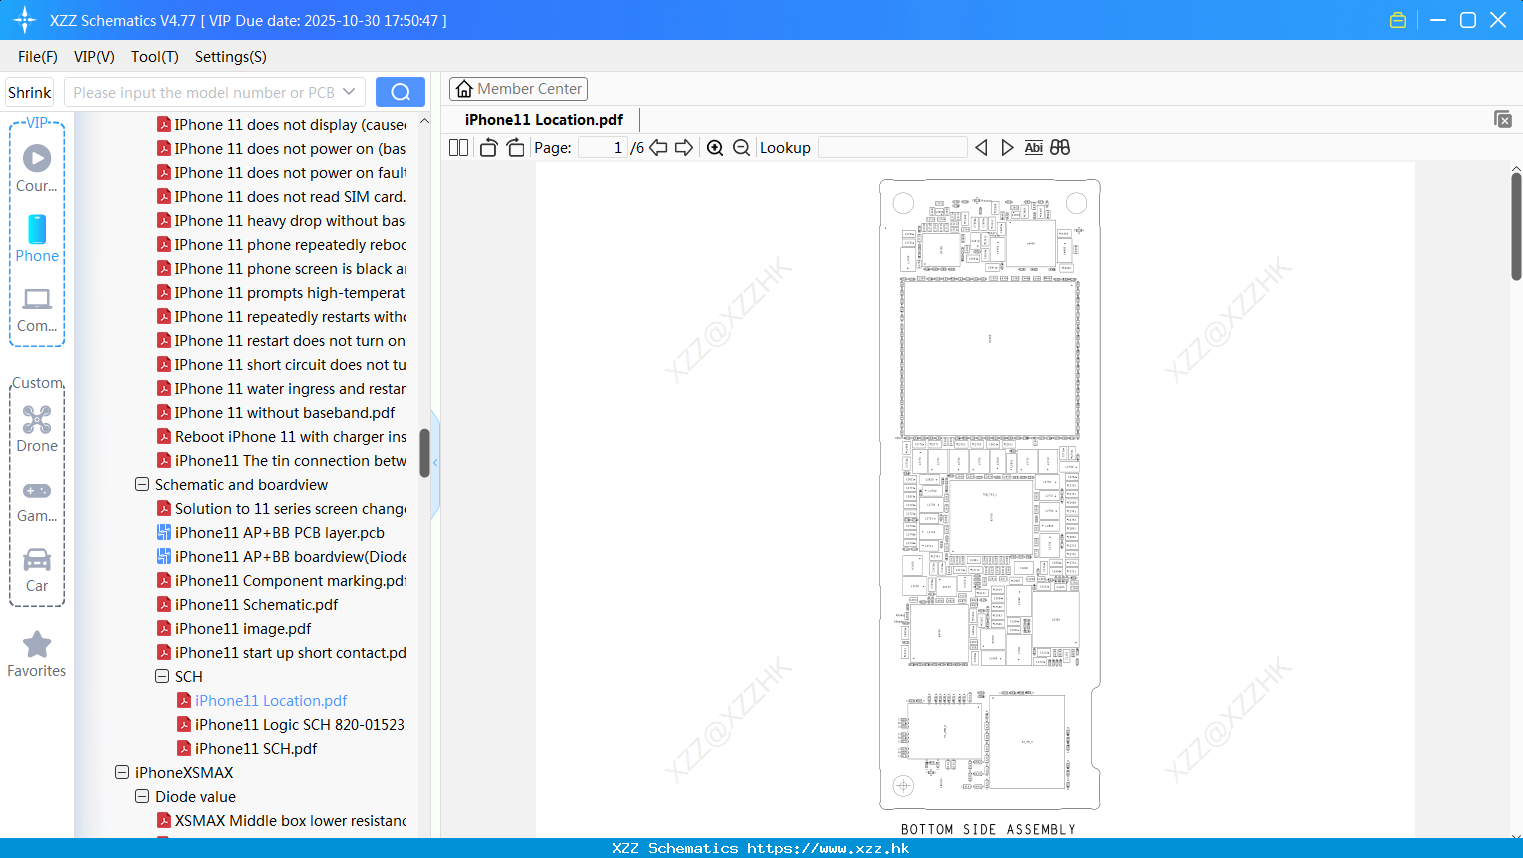1523x858 pixels.
Task: Click the side panel collapse handle
Action: 435,463
